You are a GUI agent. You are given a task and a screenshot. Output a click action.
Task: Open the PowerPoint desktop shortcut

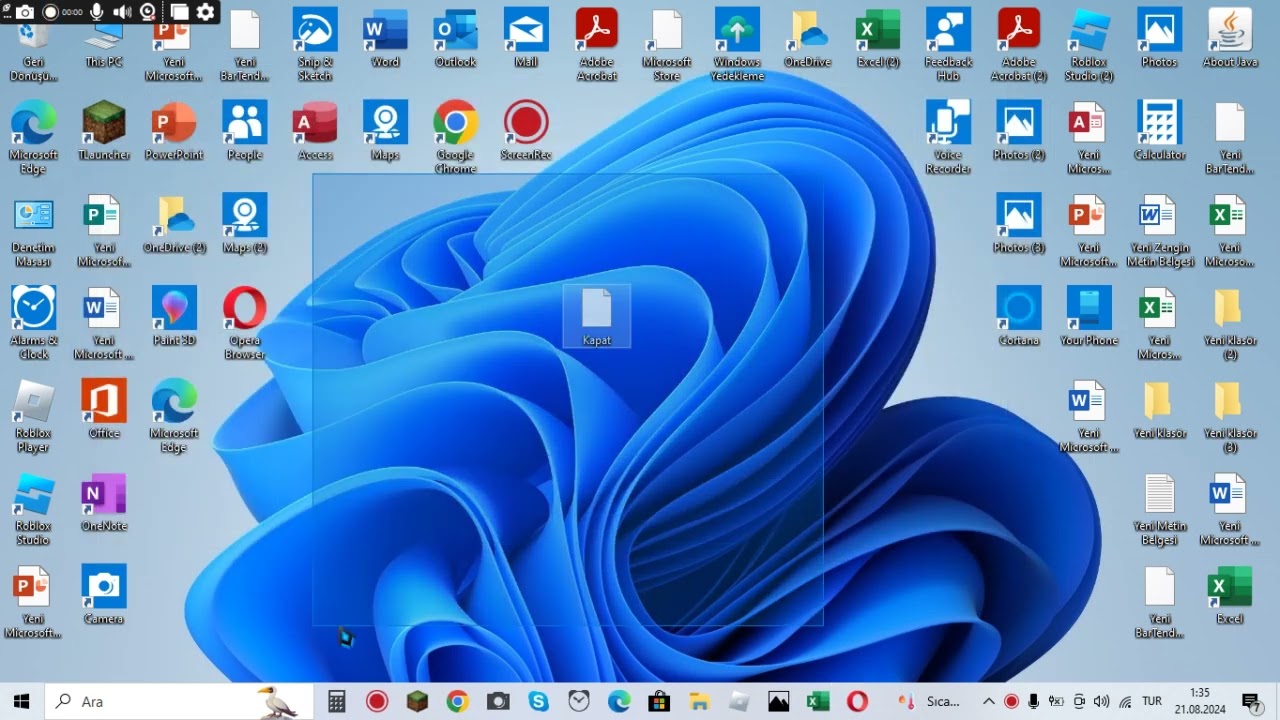[x=174, y=131]
